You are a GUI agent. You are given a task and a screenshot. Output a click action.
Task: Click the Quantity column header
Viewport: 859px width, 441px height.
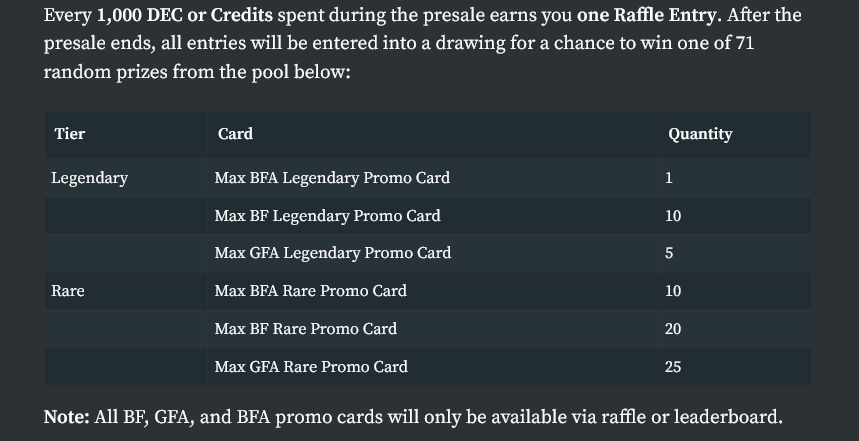point(700,134)
